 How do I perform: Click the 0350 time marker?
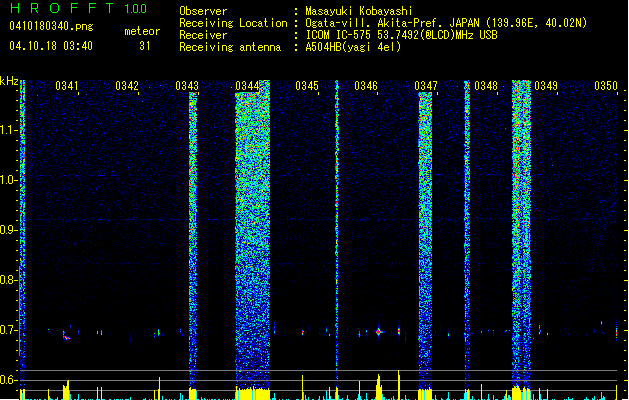pyautogui.click(x=606, y=86)
